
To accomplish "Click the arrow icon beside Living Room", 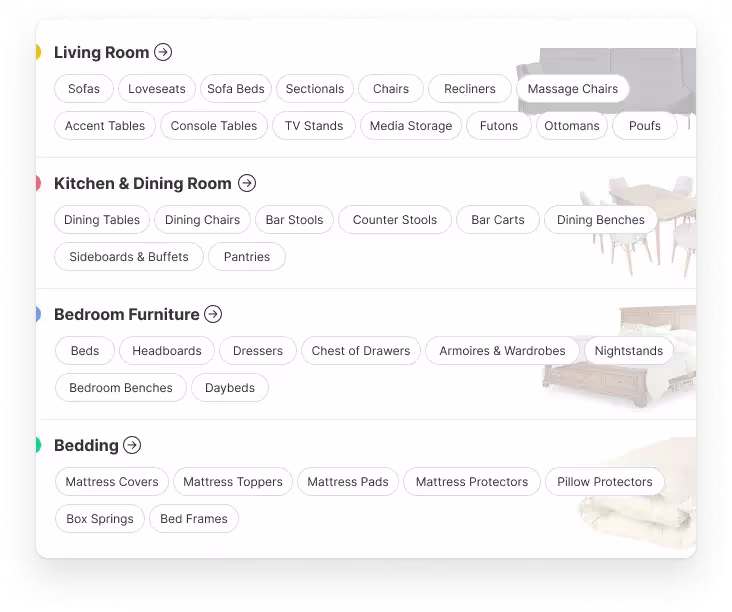I will coord(163,52).
